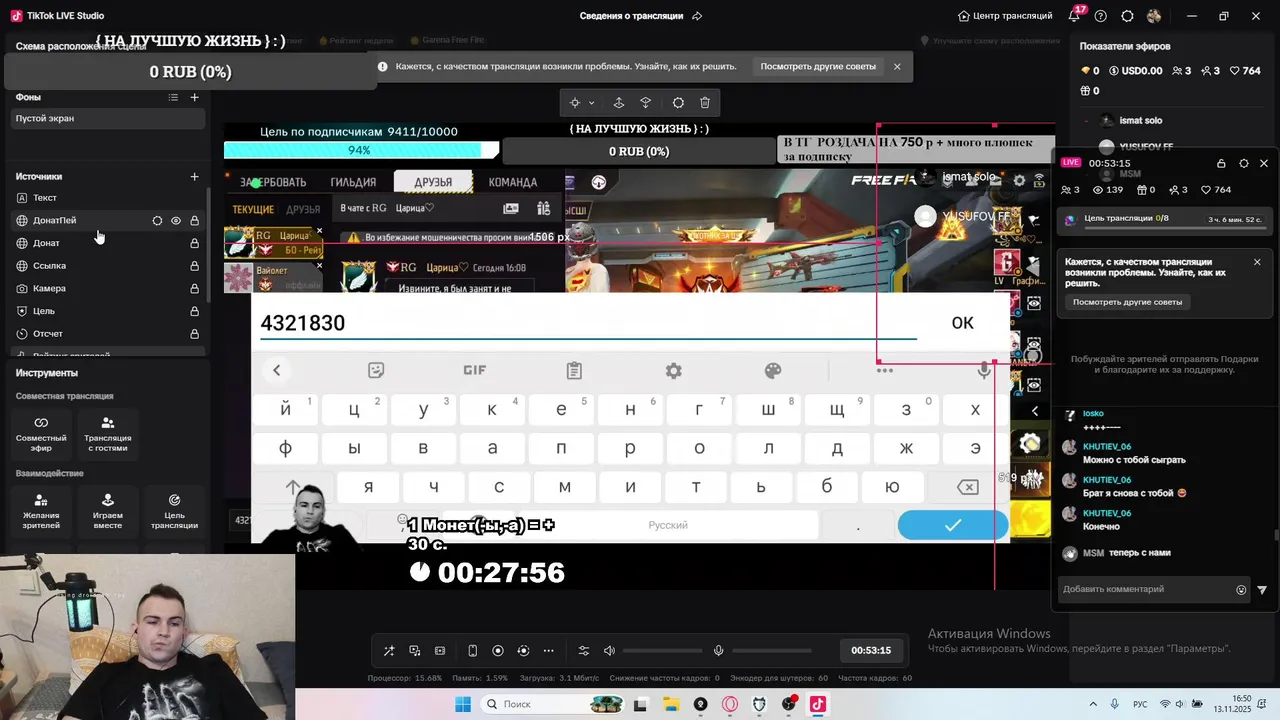Select the Текст source

click(x=108, y=198)
